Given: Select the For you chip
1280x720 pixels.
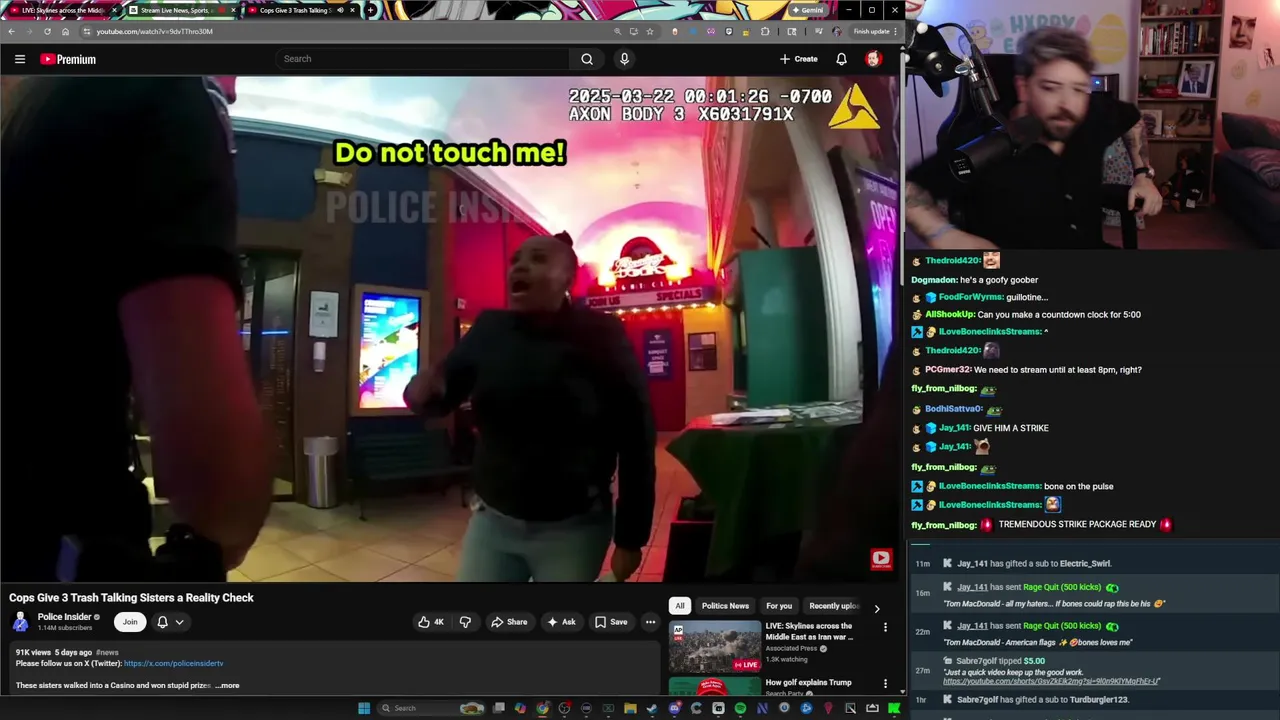Looking at the screenshot, I should click(779, 606).
